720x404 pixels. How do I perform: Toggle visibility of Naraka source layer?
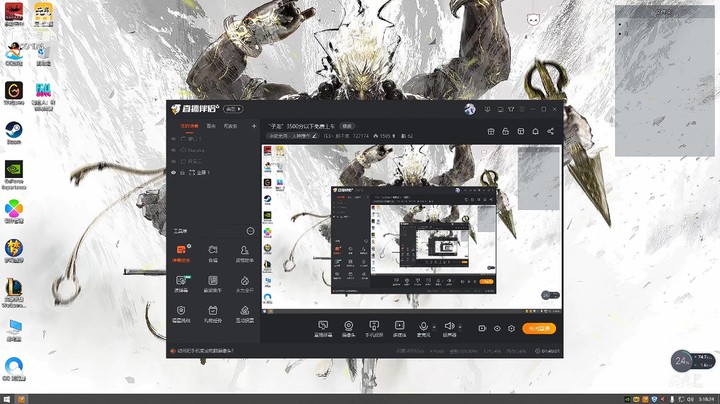174,150
